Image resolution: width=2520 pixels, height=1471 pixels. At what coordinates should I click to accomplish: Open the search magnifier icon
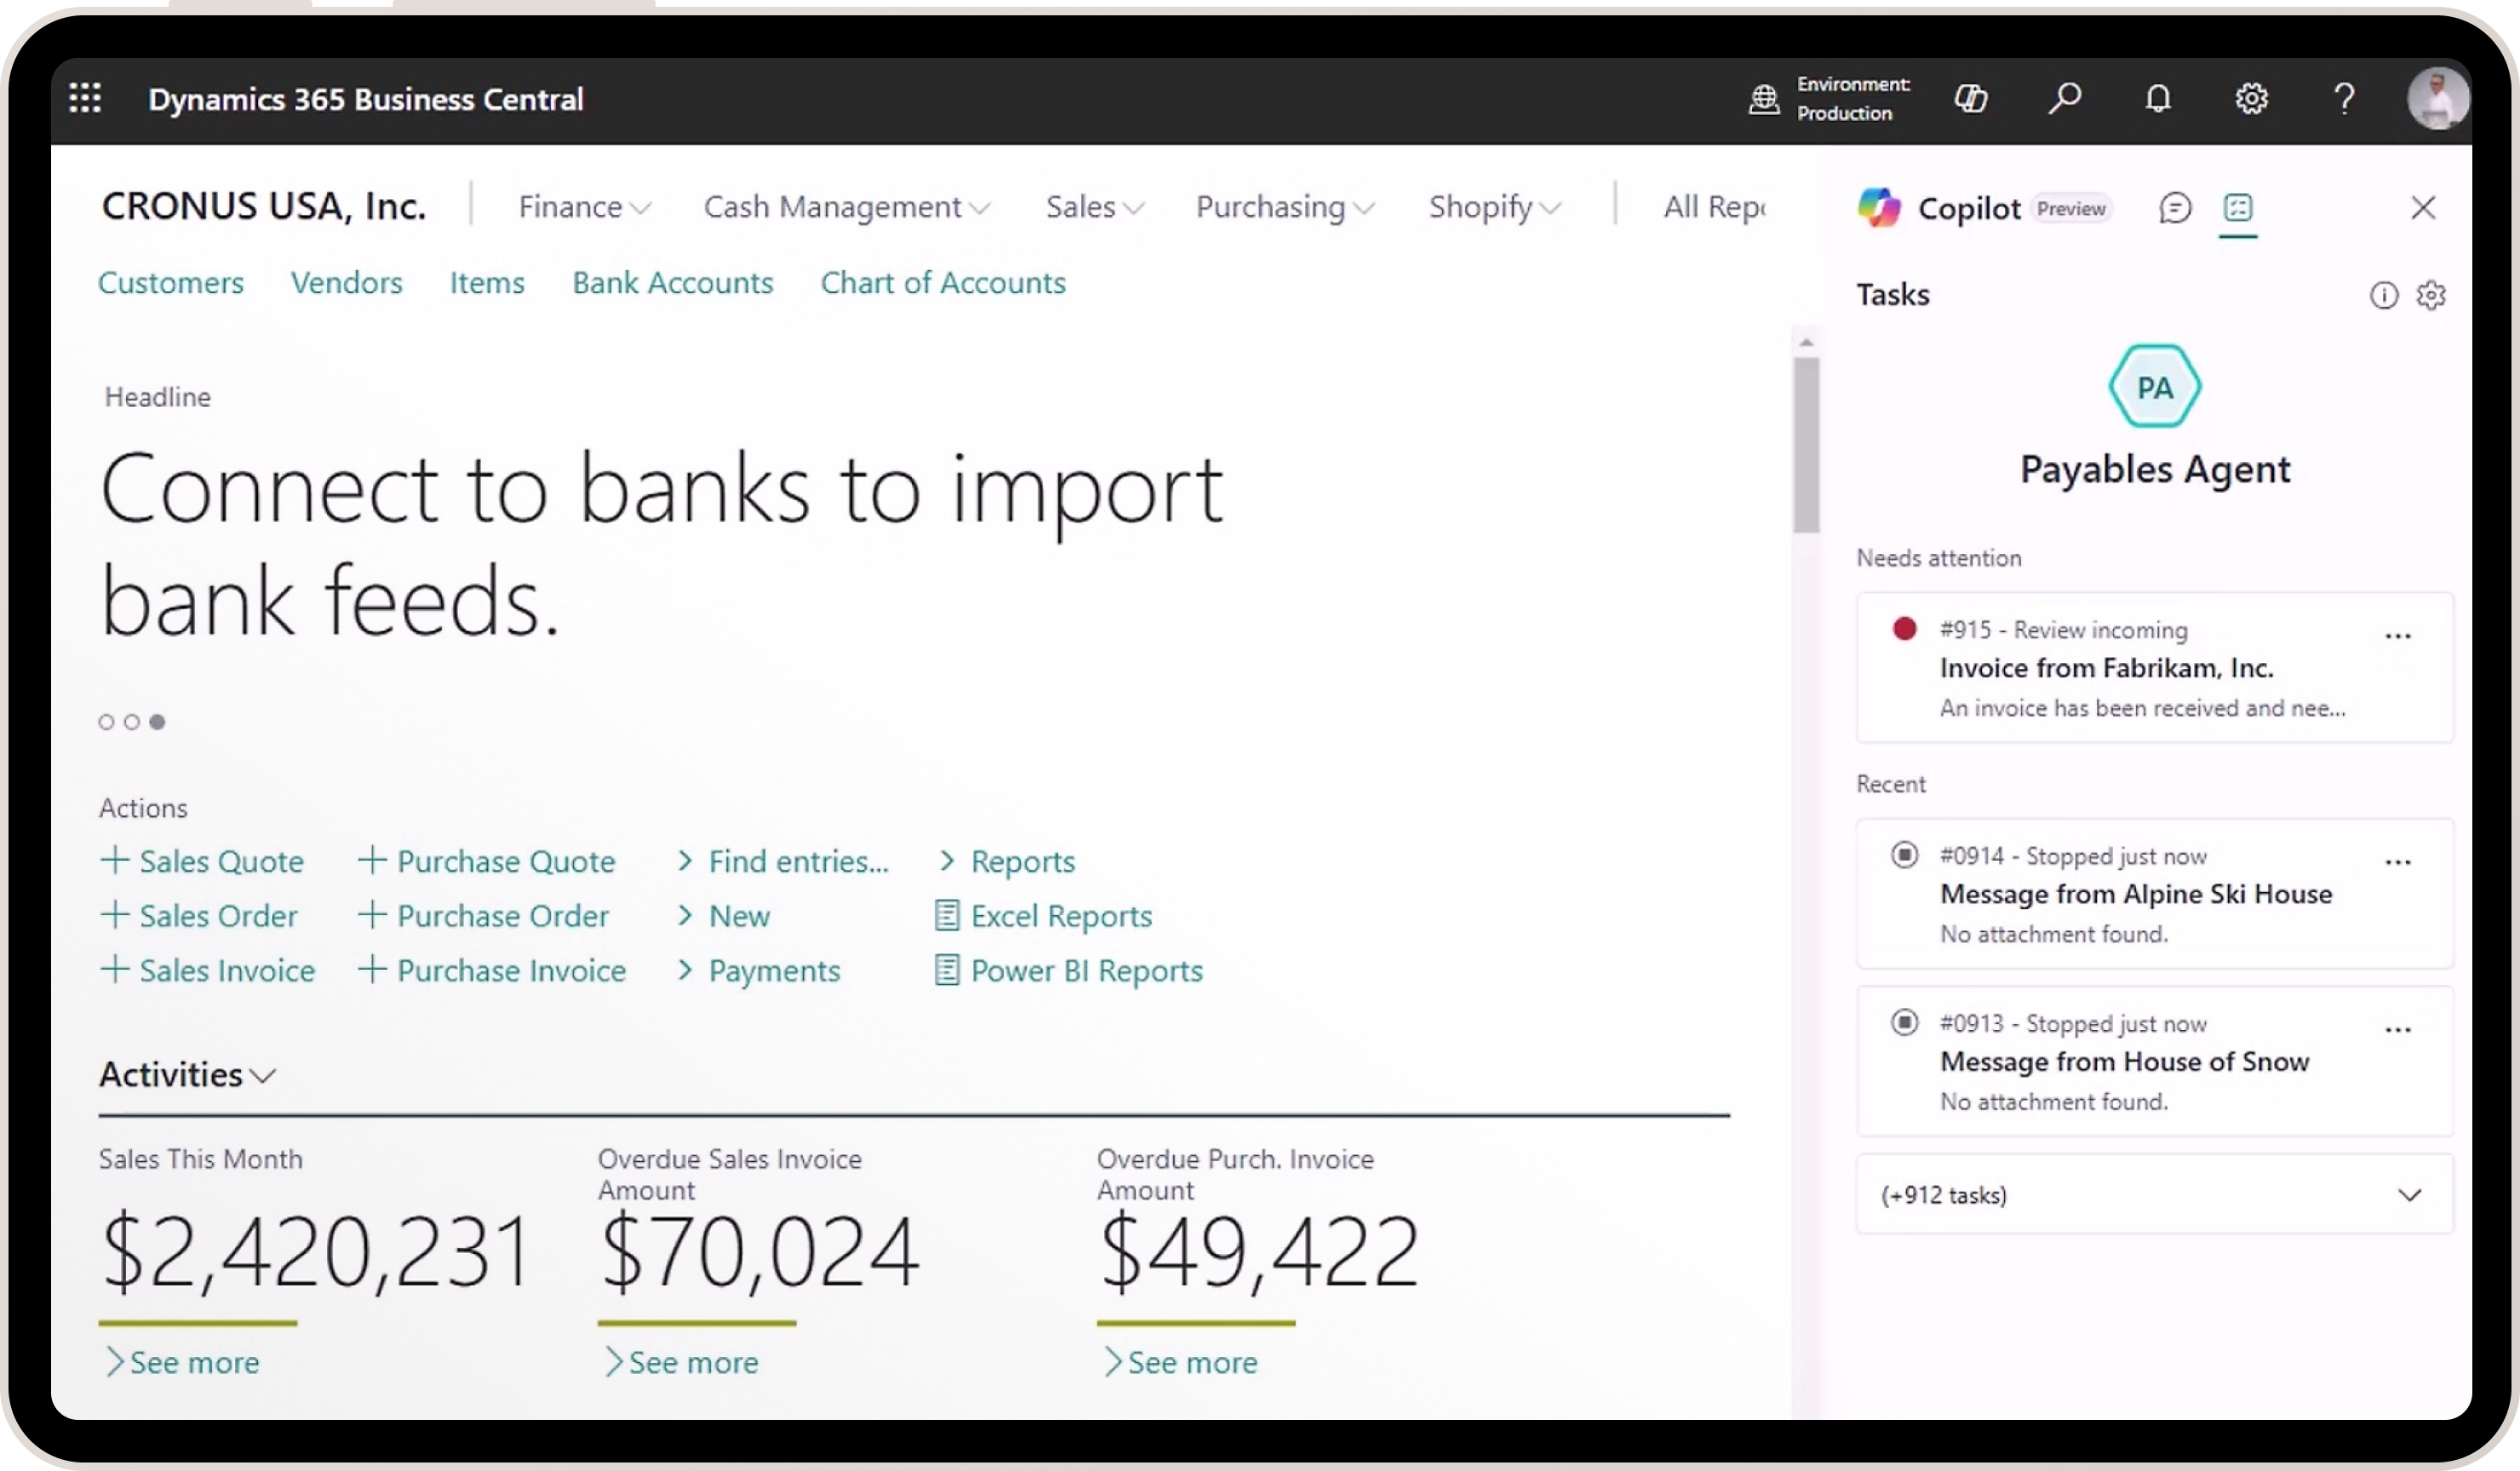click(x=2064, y=98)
